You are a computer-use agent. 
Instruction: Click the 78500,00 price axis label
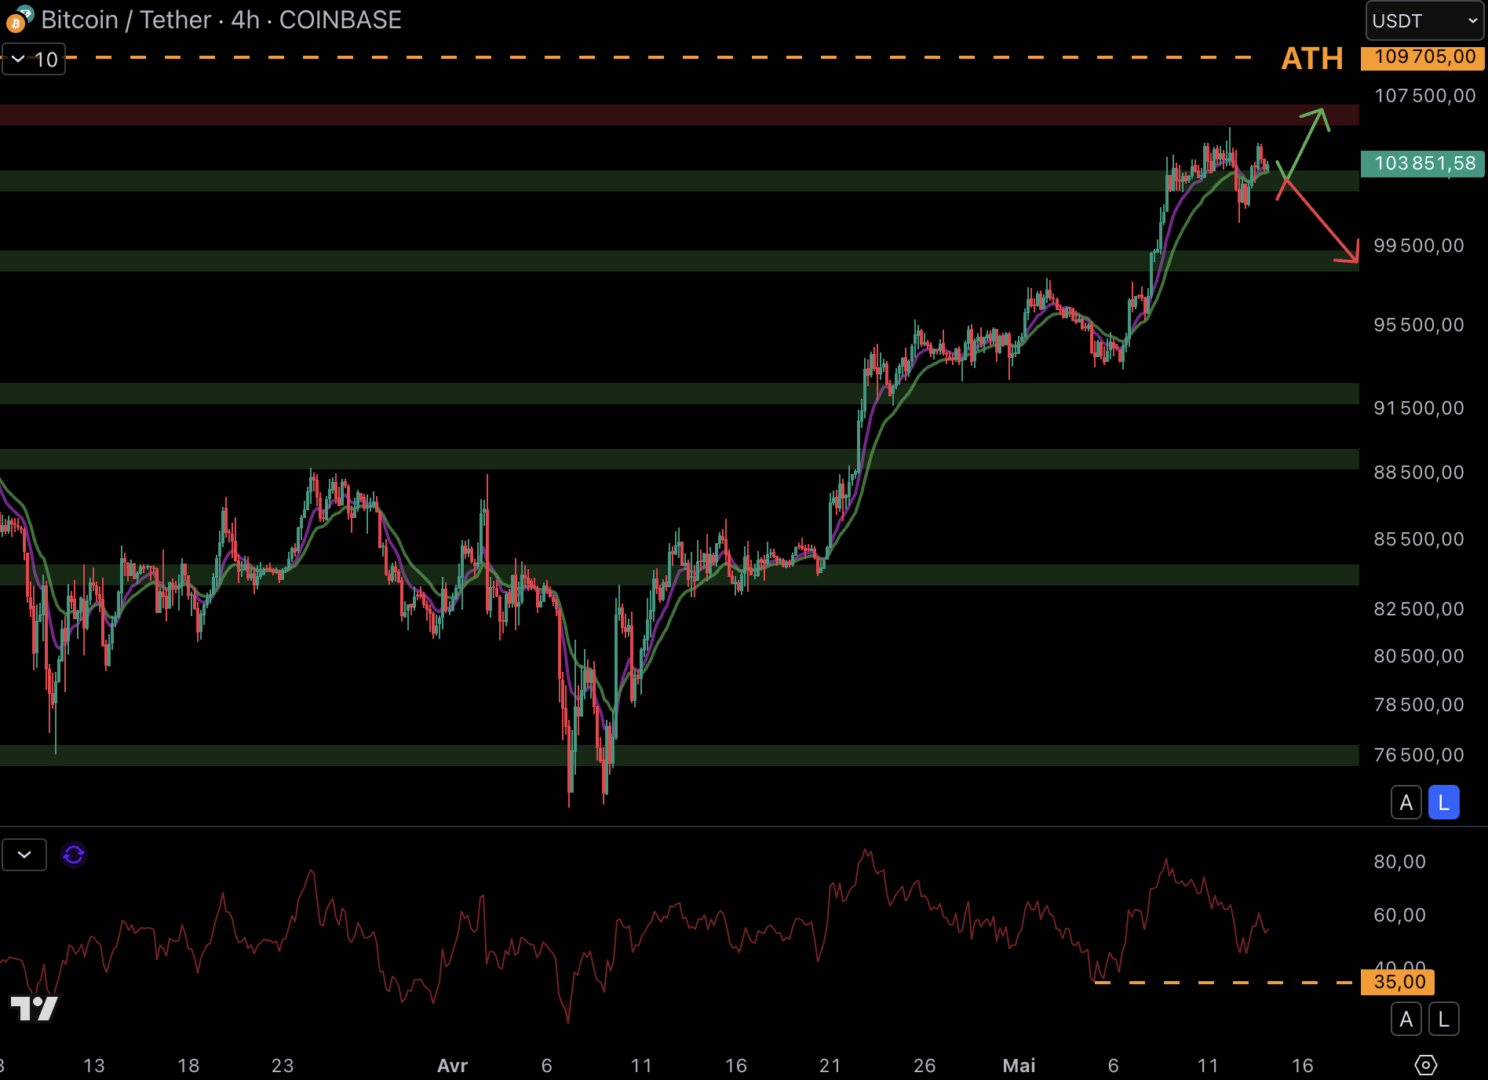click(x=1419, y=705)
